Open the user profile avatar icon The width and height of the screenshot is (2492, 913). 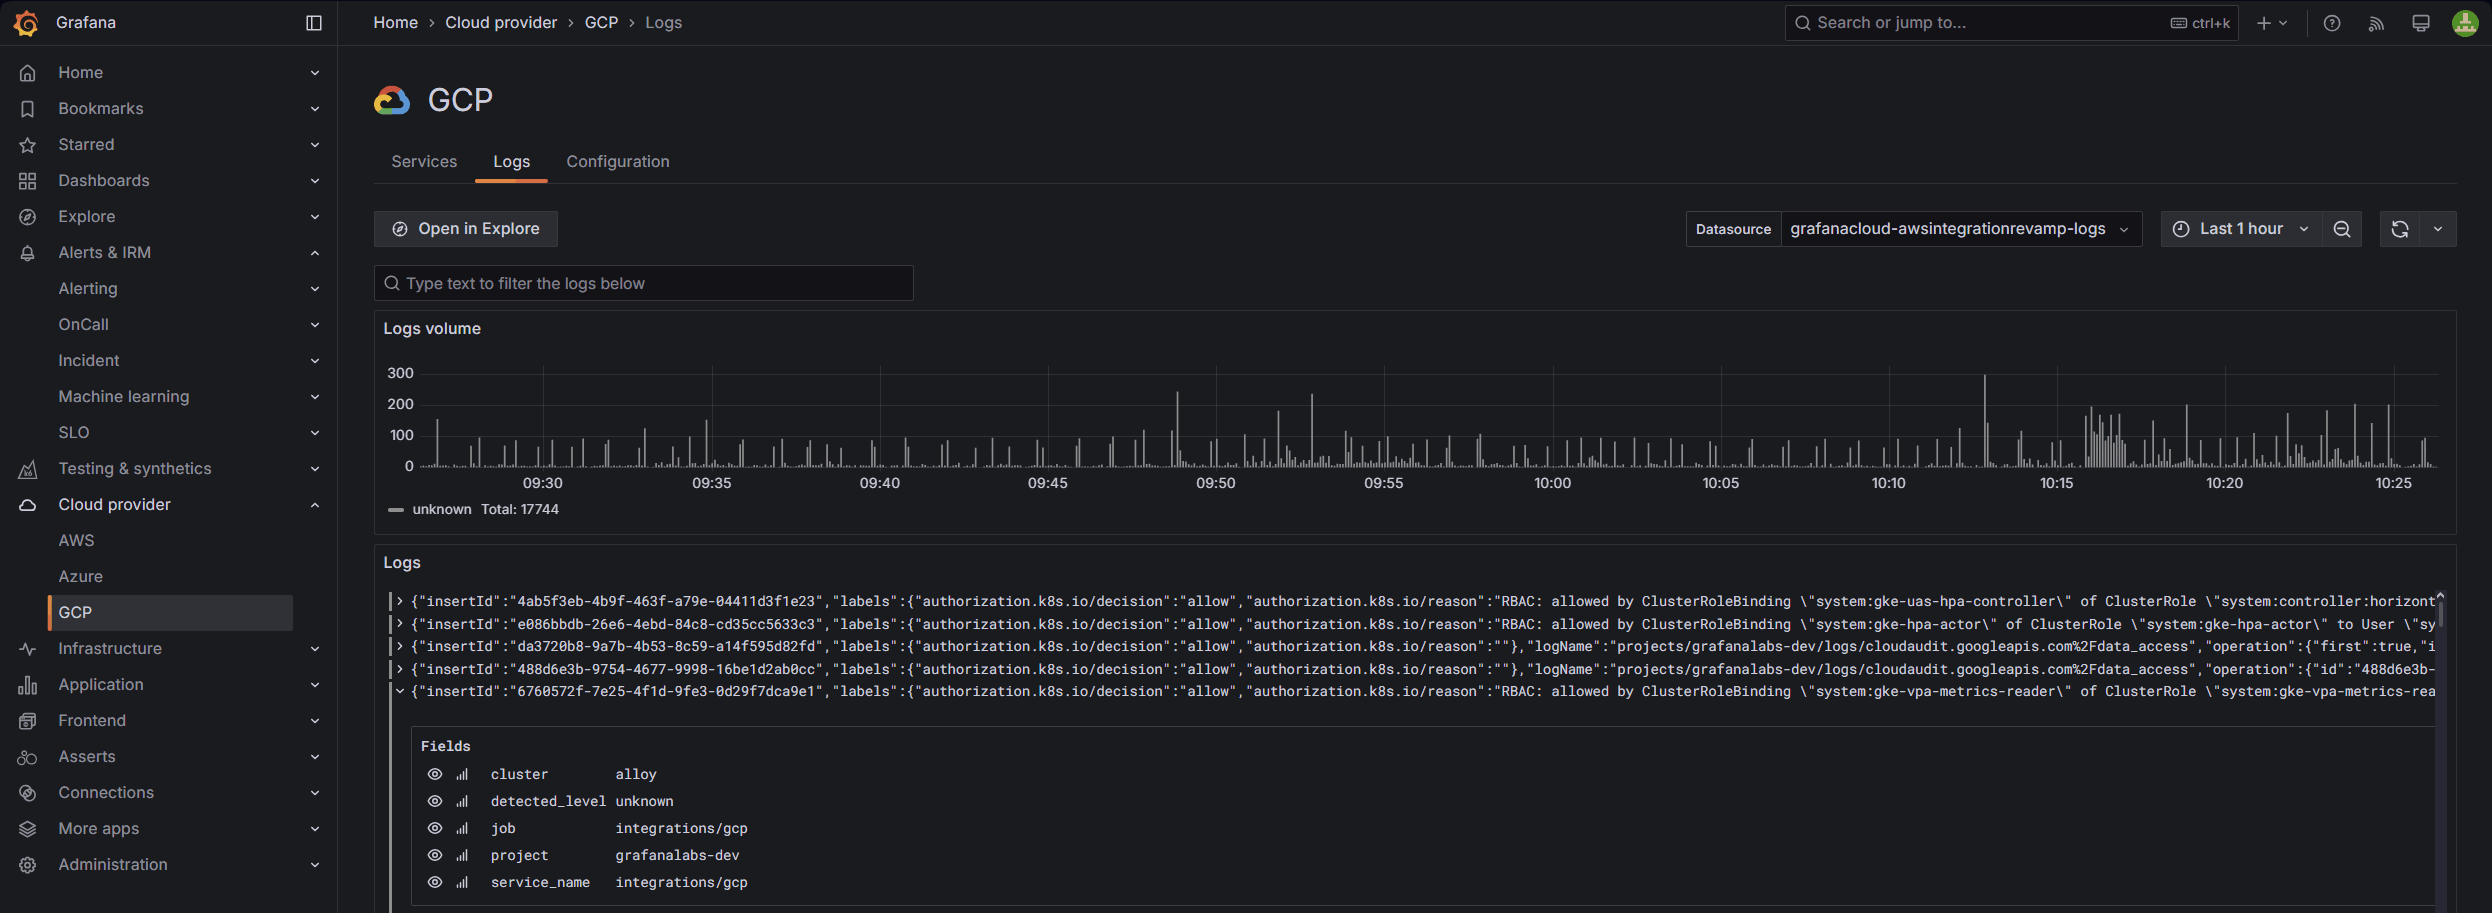click(2464, 22)
